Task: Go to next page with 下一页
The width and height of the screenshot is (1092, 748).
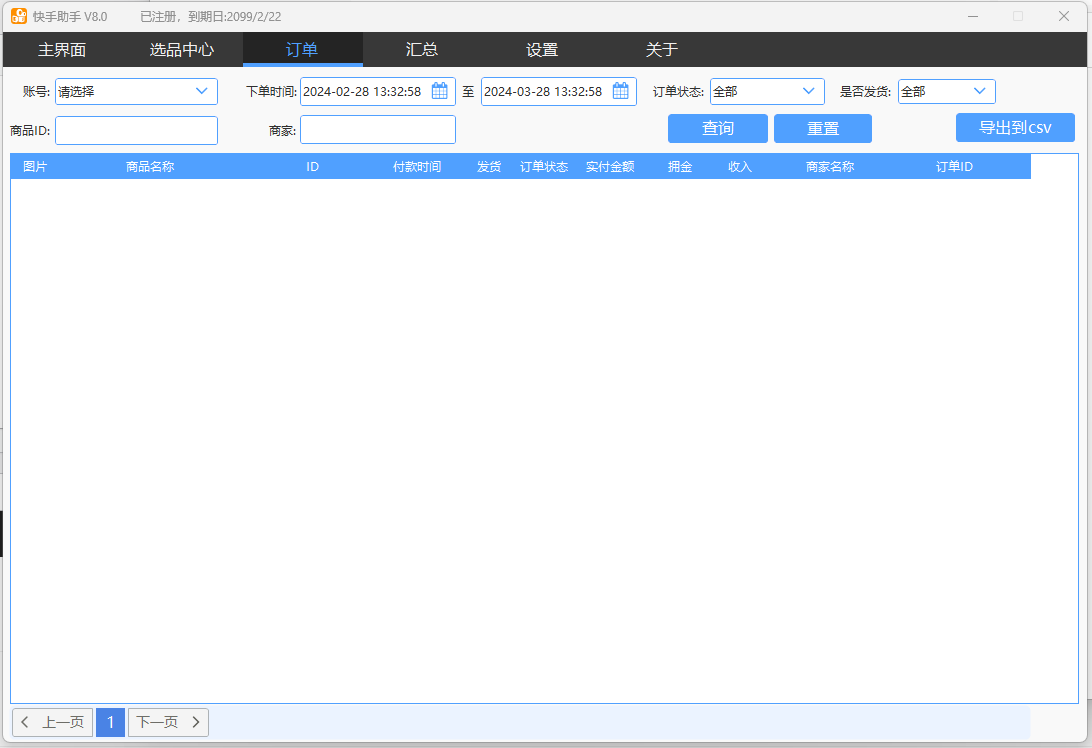Action: coord(168,722)
